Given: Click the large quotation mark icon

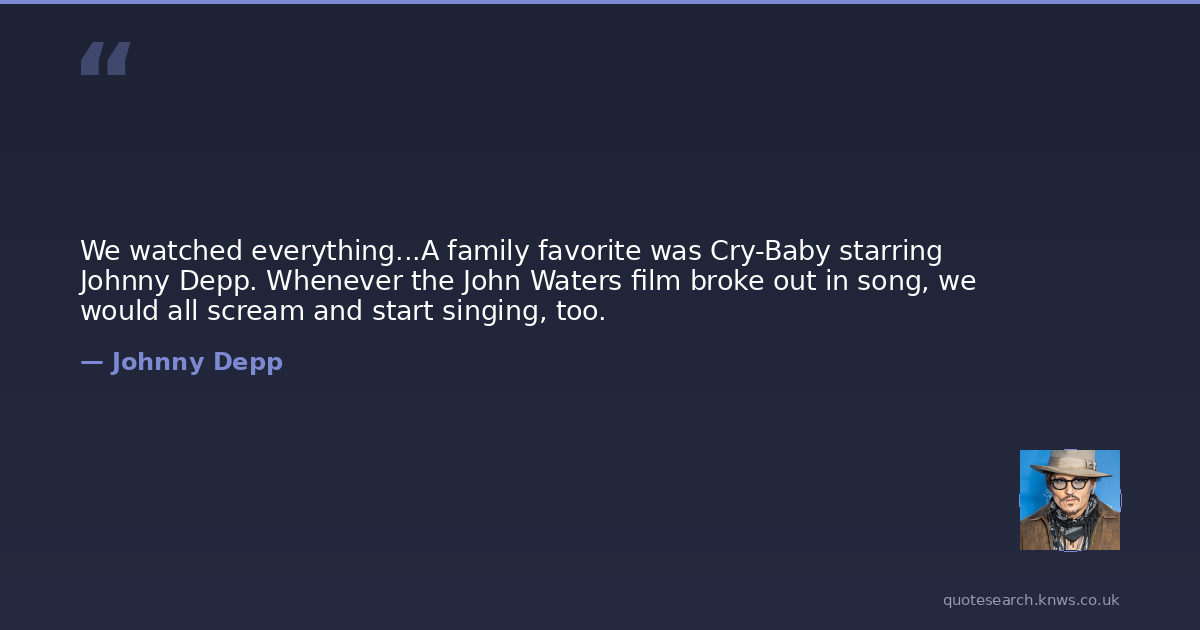Looking at the screenshot, I should (105, 59).
